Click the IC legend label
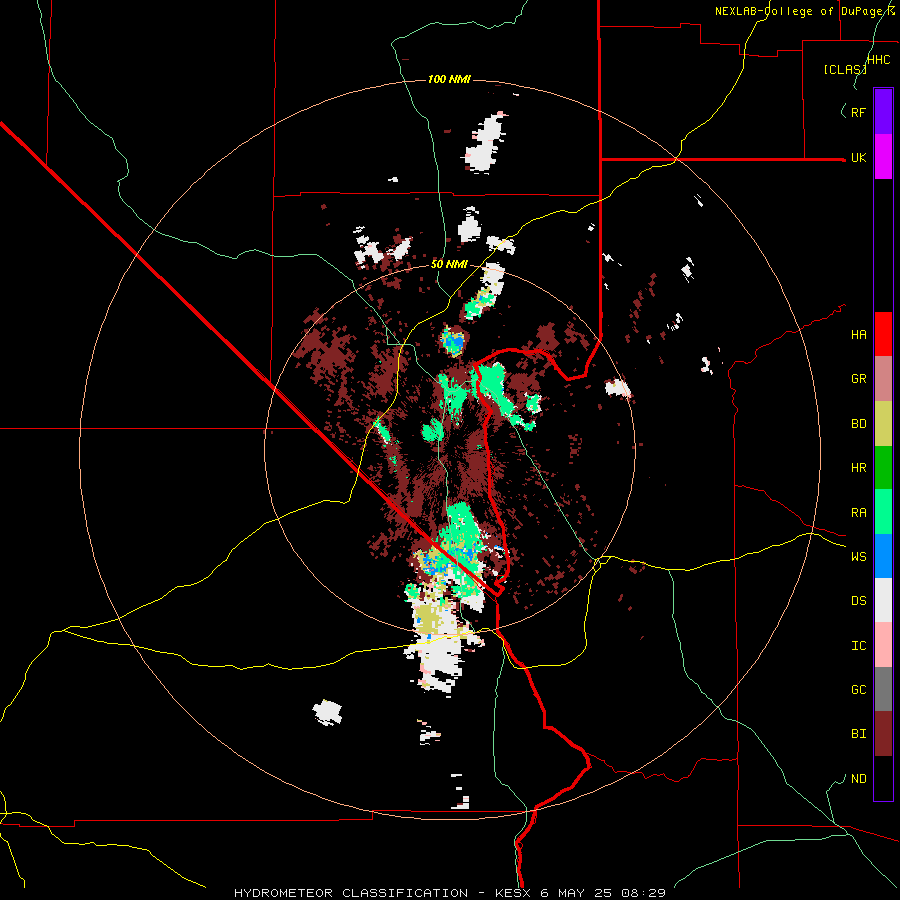The image size is (900, 900). (858, 646)
